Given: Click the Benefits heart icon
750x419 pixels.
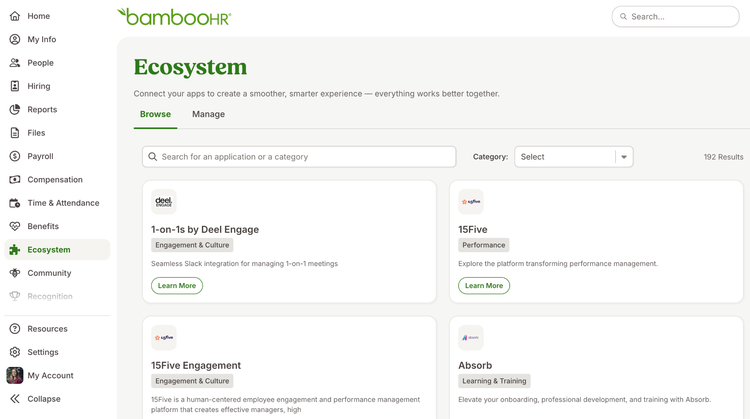Looking at the screenshot, I should point(15,226).
